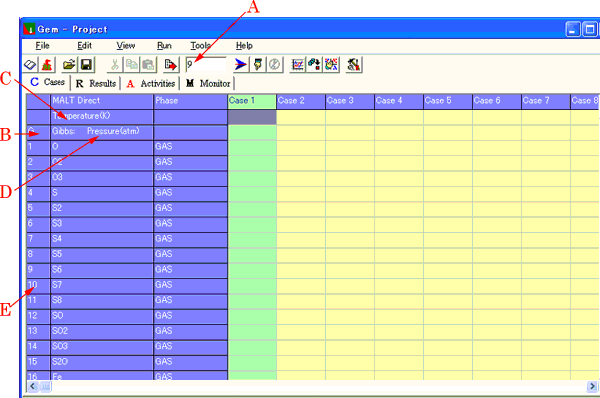The width and height of the screenshot is (600, 398).
Task: Click the blue arrow run icon
Action: coord(240,64)
